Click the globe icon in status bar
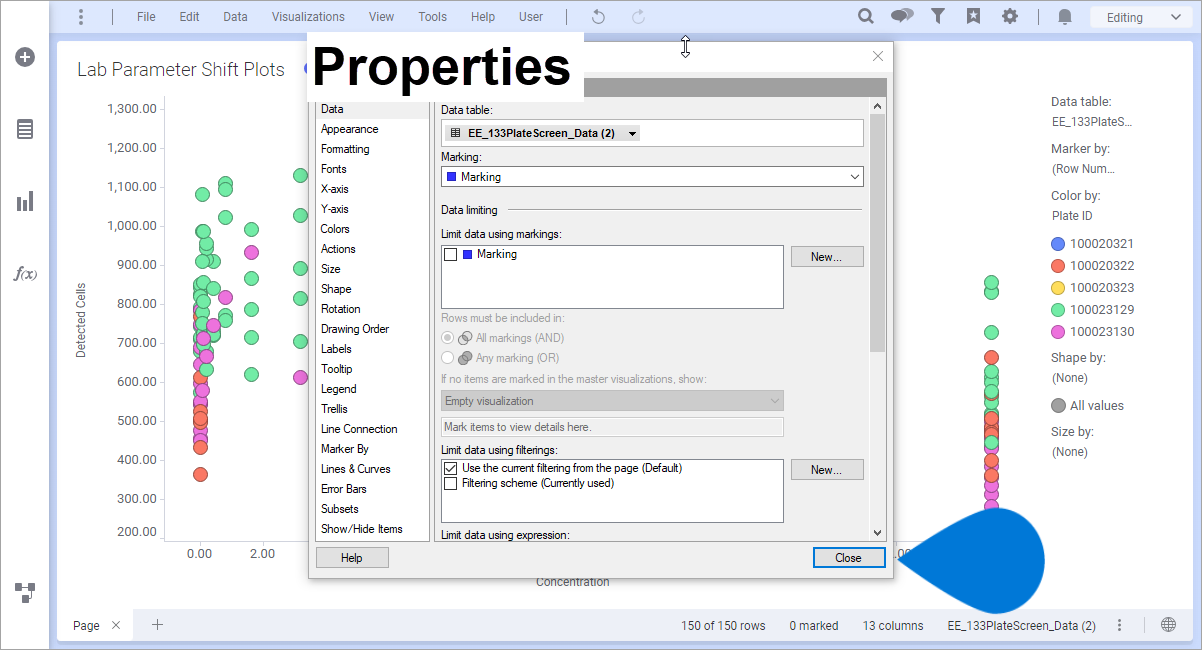This screenshot has height=650, width=1202. pos(1168,625)
